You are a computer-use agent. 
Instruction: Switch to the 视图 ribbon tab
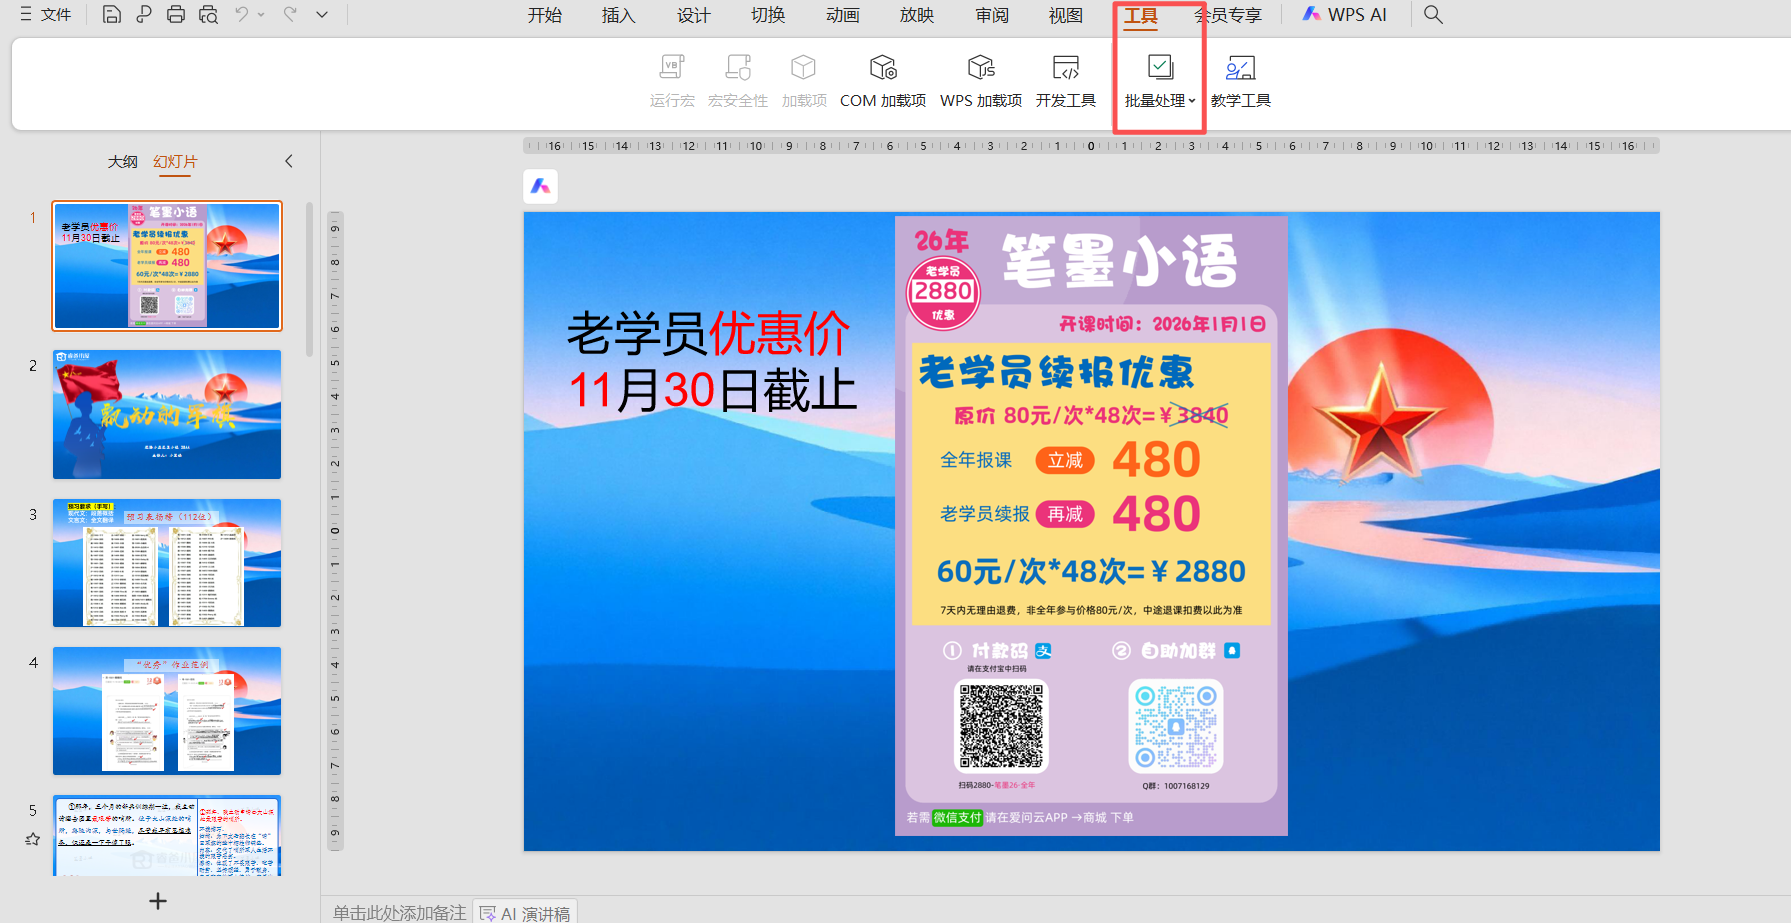pyautogui.click(x=1066, y=15)
